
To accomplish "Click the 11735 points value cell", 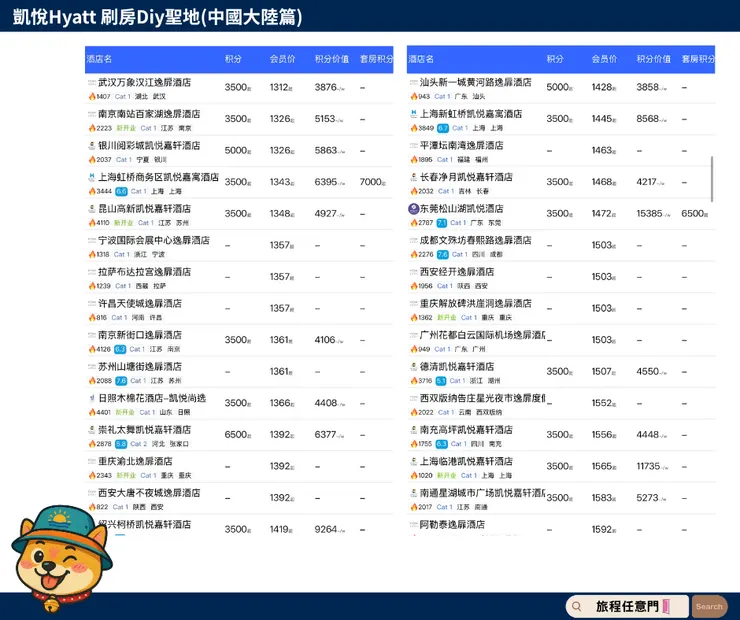I will (x=651, y=466).
